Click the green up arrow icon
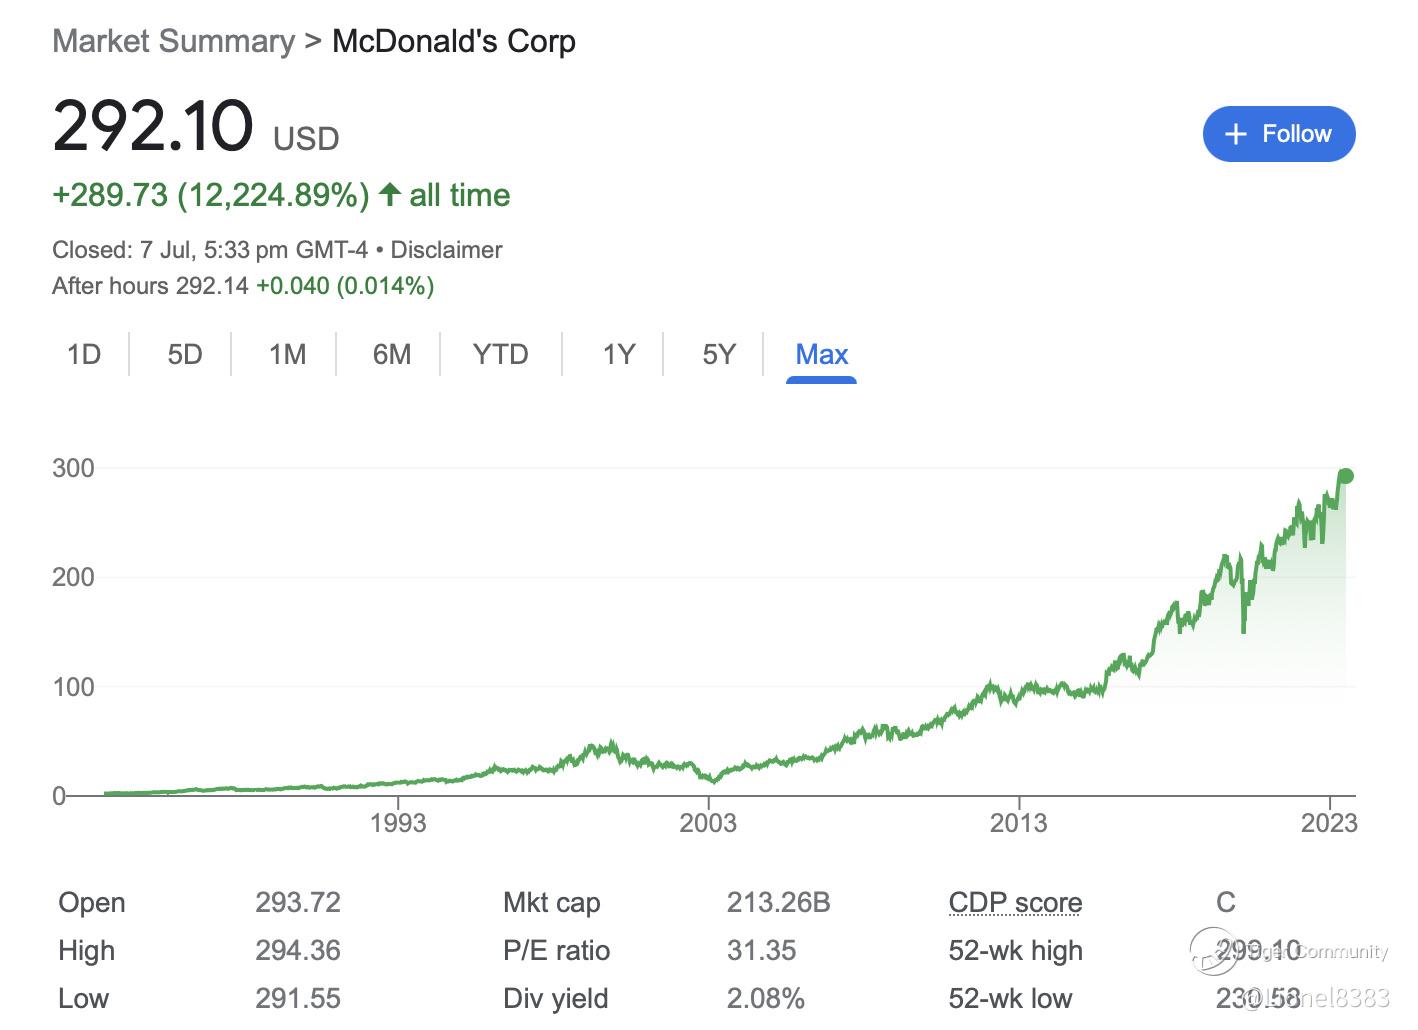The image size is (1418, 1030). 390,194
